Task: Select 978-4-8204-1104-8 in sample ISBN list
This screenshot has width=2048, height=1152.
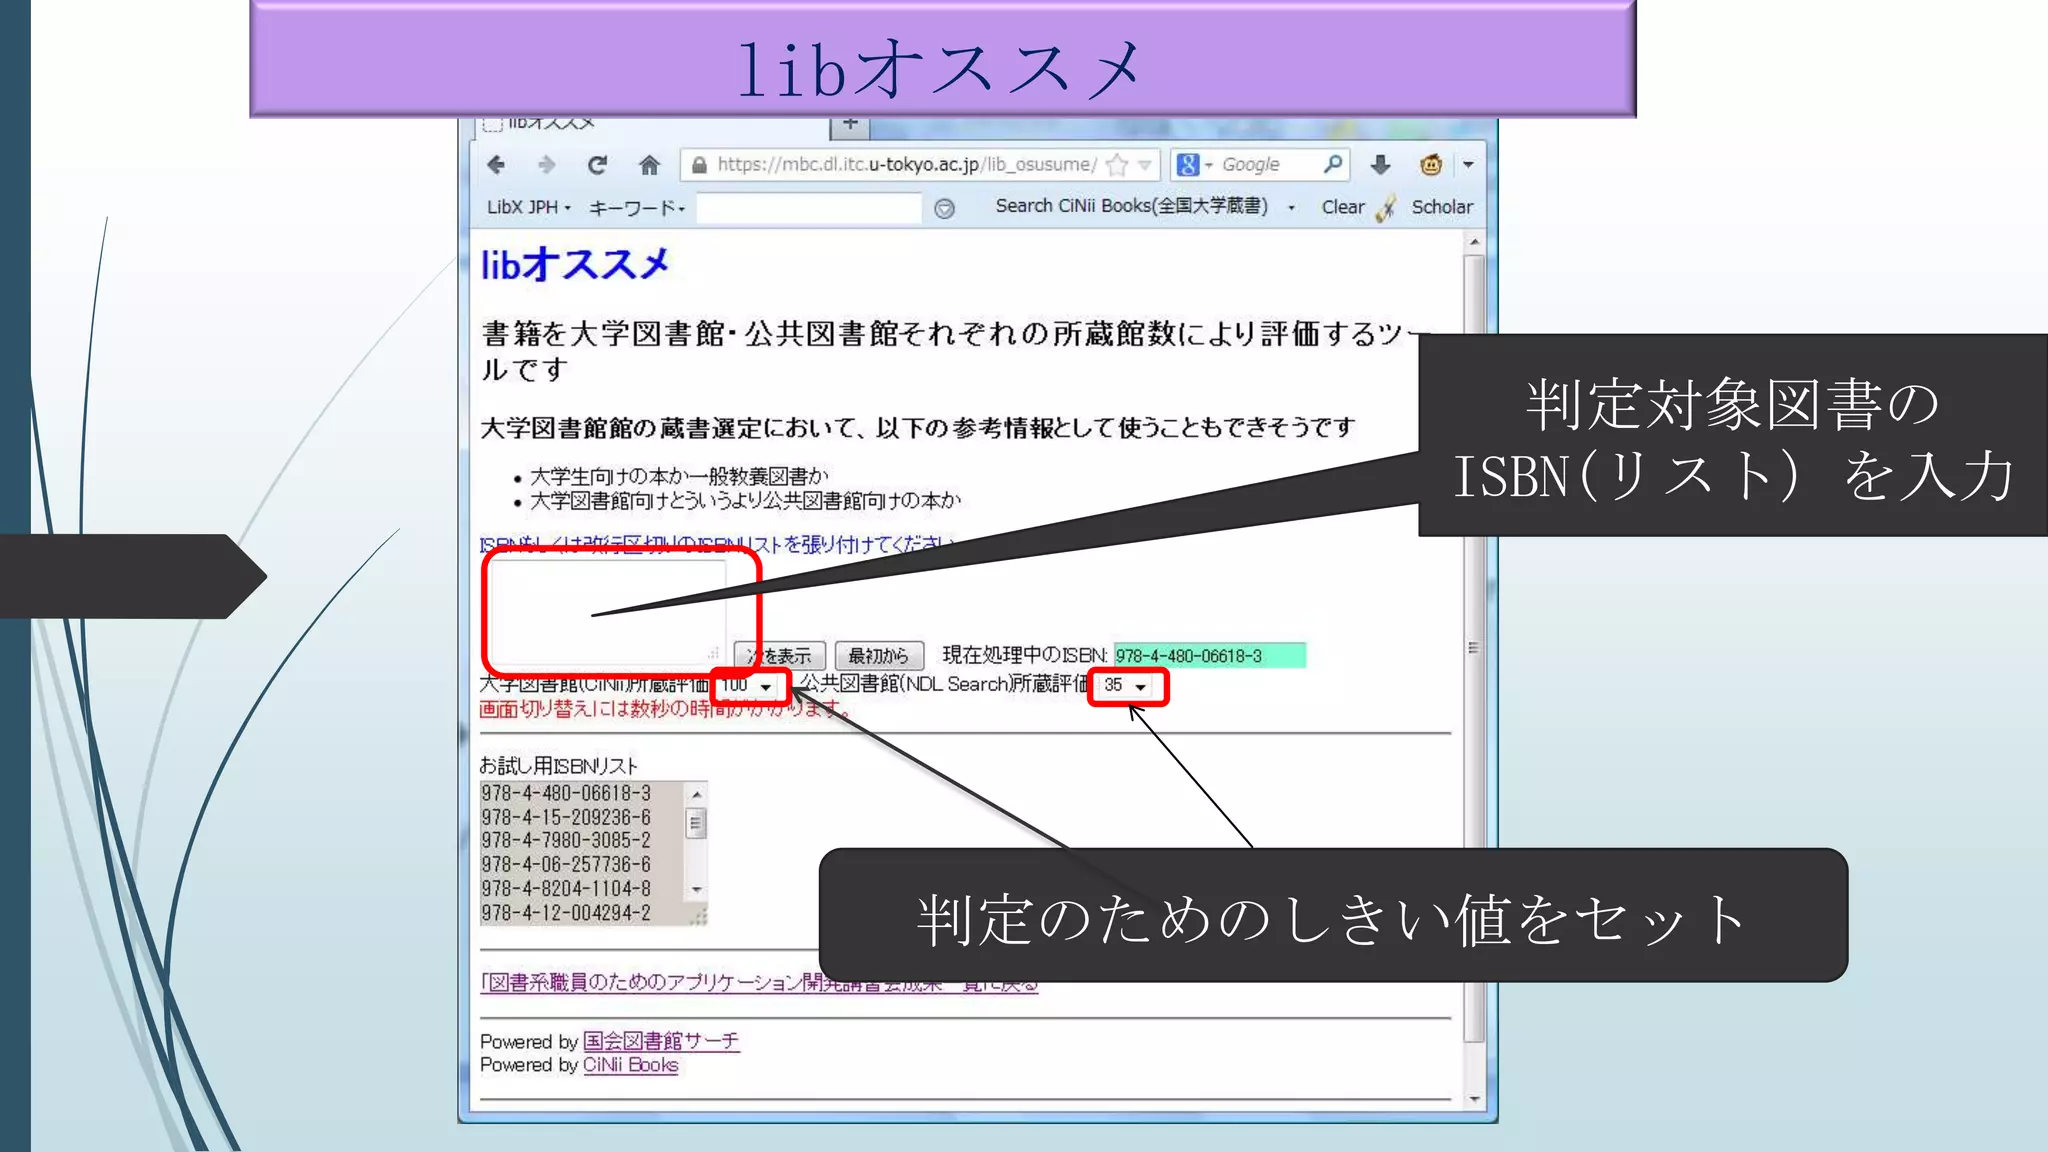Action: (566, 888)
